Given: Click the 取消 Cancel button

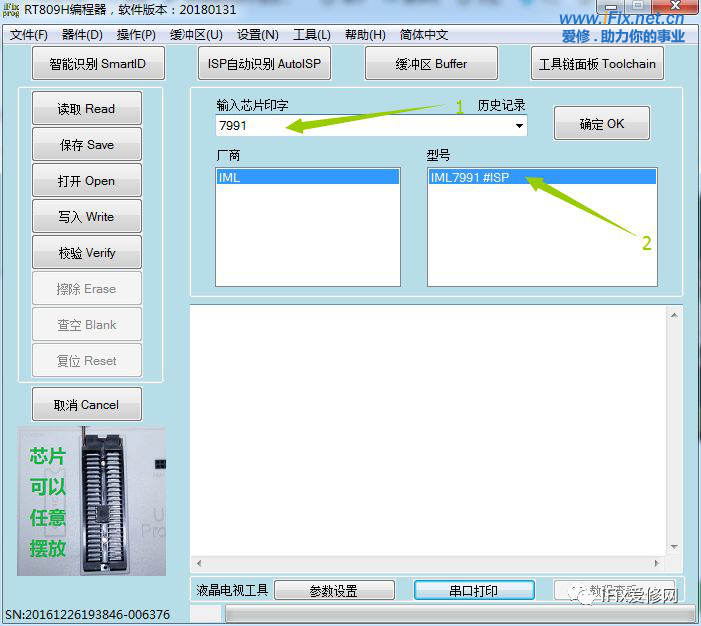Looking at the screenshot, I should pyautogui.click(x=87, y=405).
